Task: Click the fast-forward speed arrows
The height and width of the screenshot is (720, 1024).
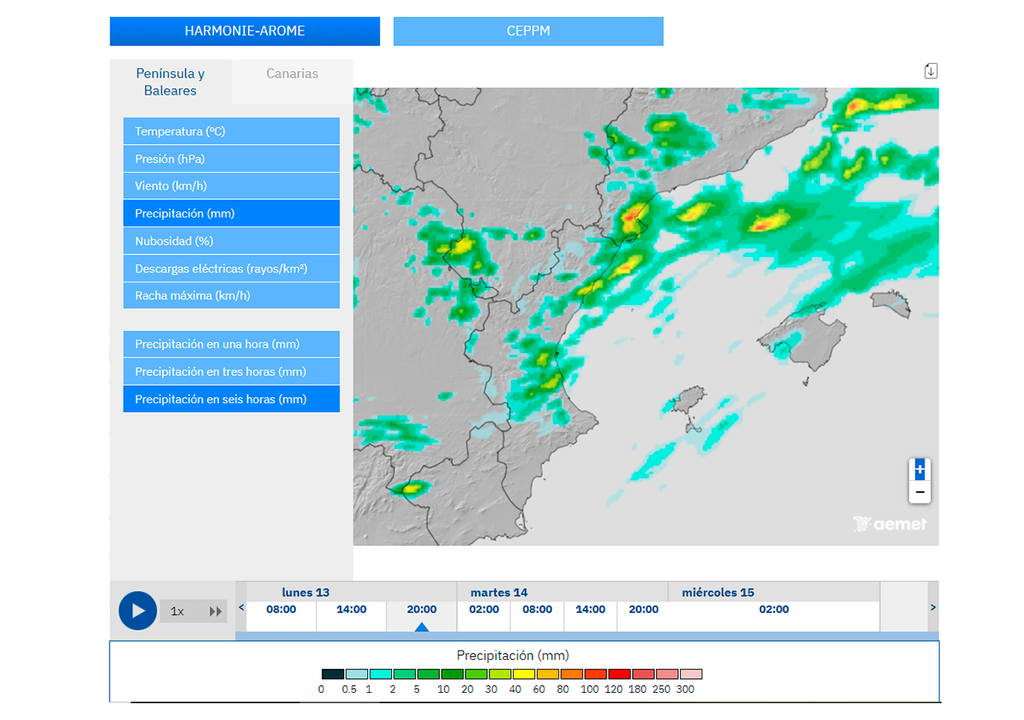Action: (x=215, y=611)
